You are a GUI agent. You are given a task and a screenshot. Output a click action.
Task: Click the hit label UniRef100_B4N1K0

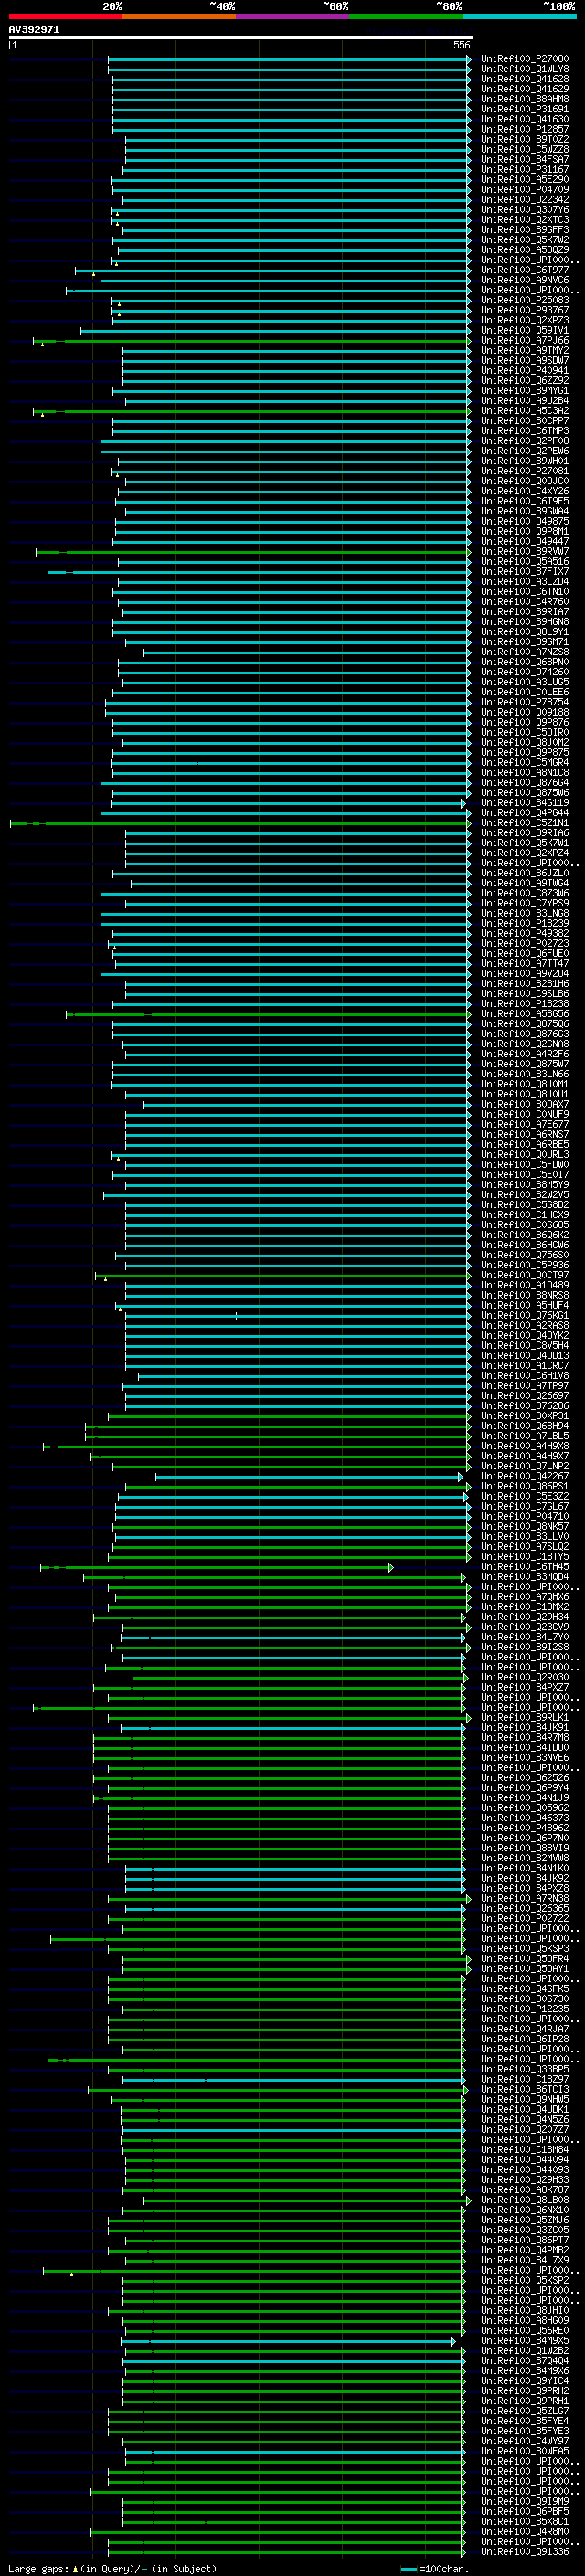(525, 1869)
